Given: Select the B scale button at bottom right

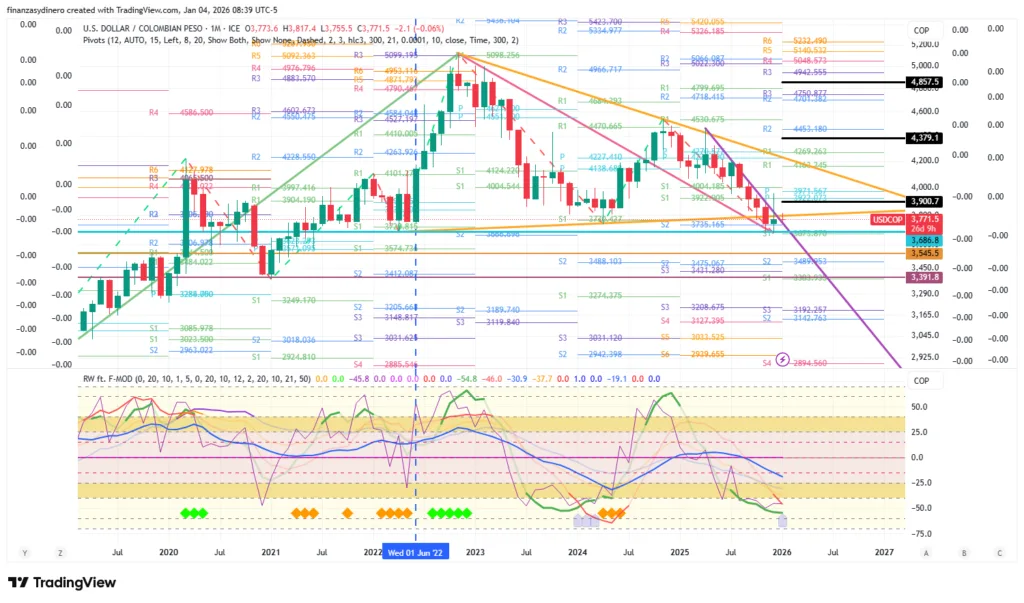Looking at the screenshot, I should click(x=964, y=551).
